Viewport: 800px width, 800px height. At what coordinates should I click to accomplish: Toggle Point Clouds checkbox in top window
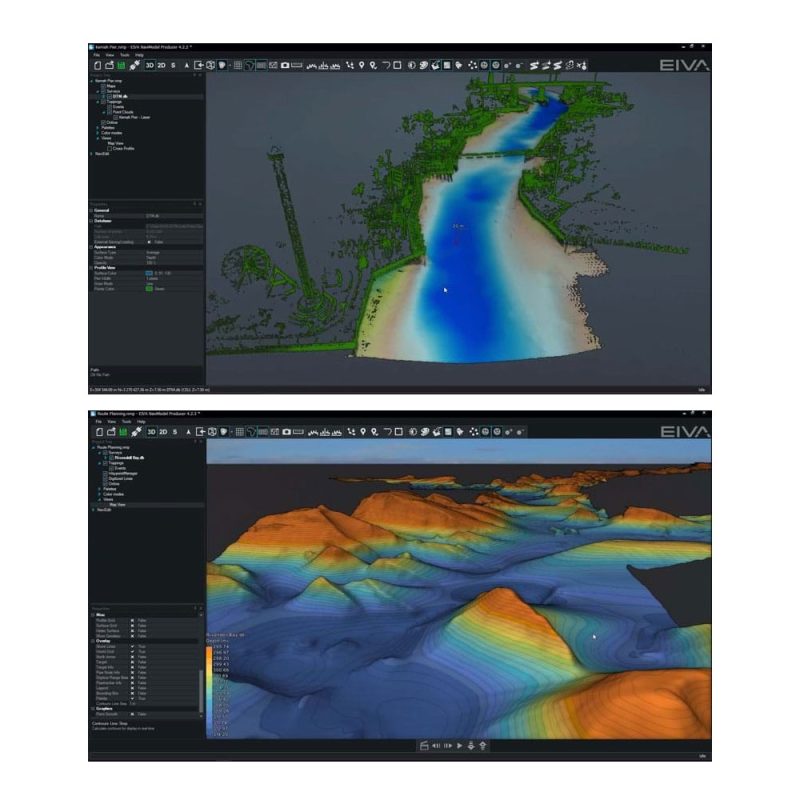coord(110,112)
